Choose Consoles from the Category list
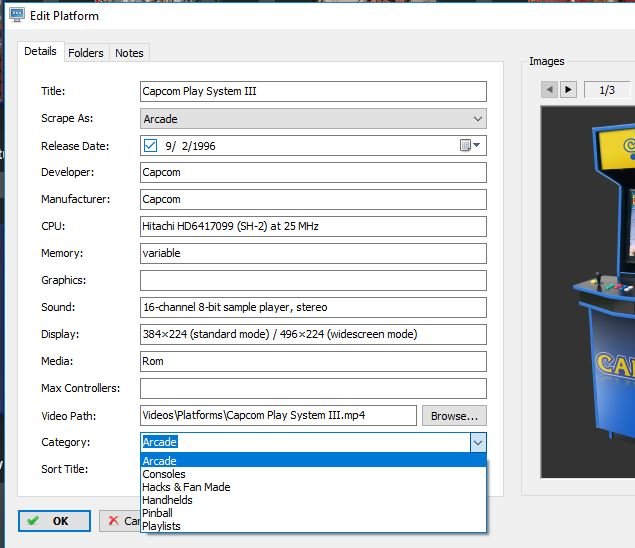Image resolution: width=635 pixels, height=548 pixels. pyautogui.click(x=313, y=474)
